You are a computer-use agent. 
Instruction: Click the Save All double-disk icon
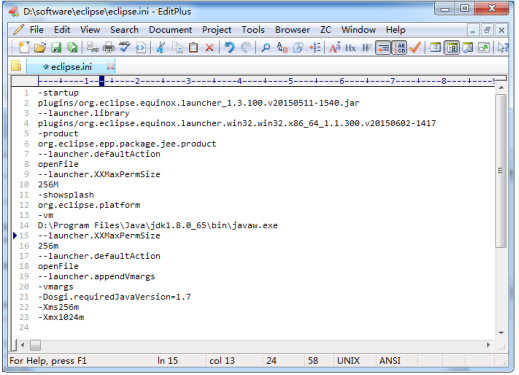tap(72, 48)
